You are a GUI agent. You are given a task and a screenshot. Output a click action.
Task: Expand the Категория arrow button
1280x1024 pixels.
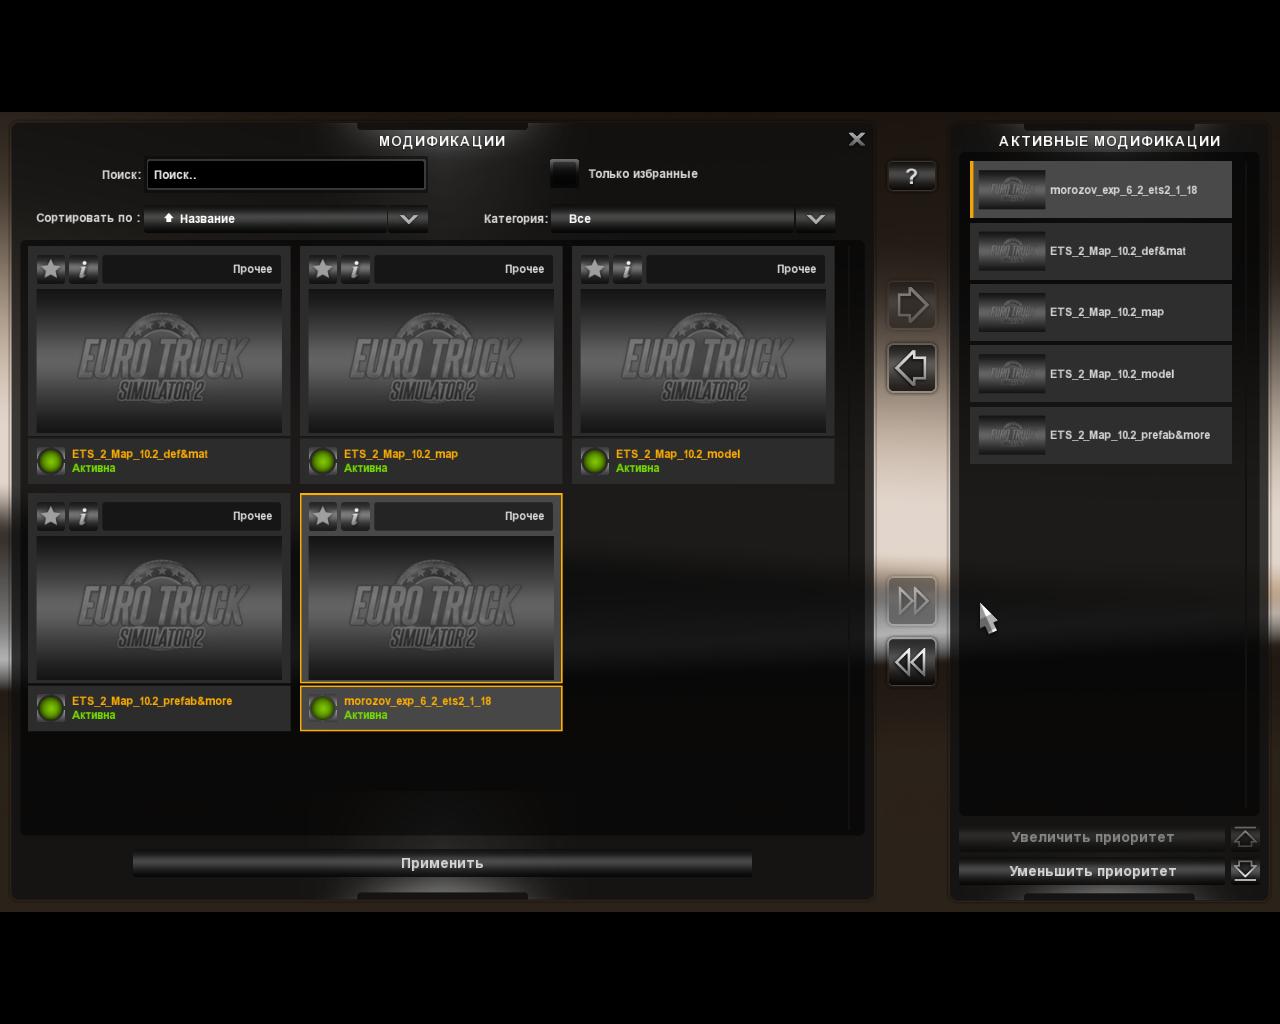point(816,219)
